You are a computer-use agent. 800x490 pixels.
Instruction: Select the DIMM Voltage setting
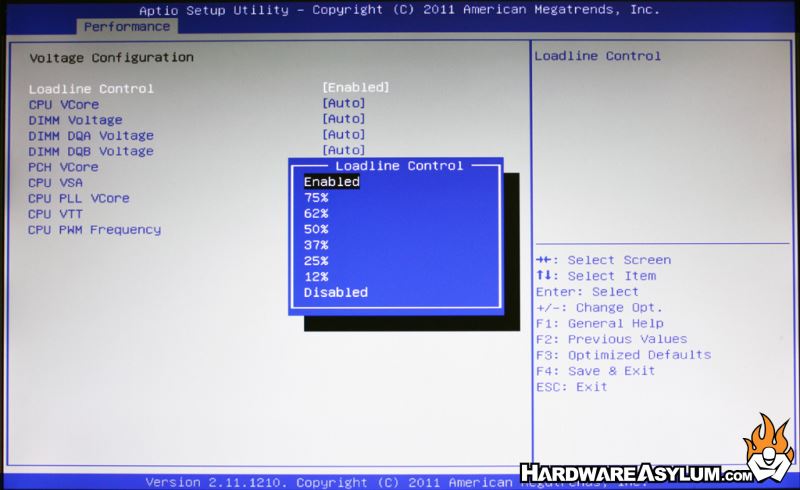[x=76, y=120]
